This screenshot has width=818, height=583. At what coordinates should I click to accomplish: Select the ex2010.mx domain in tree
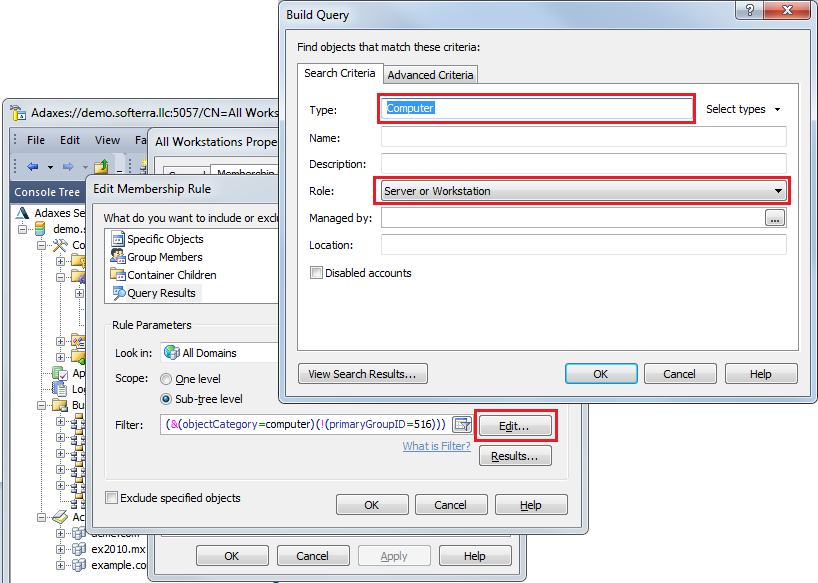[x=117, y=549]
